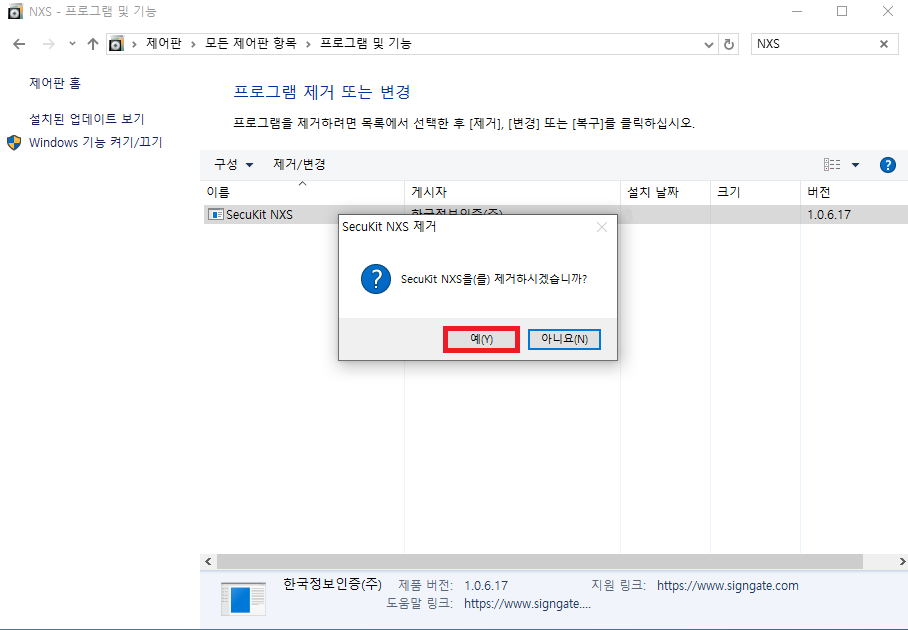This screenshot has height=630, width=908.
Task: Click the program thumbnail in the details pane
Action: [x=243, y=599]
